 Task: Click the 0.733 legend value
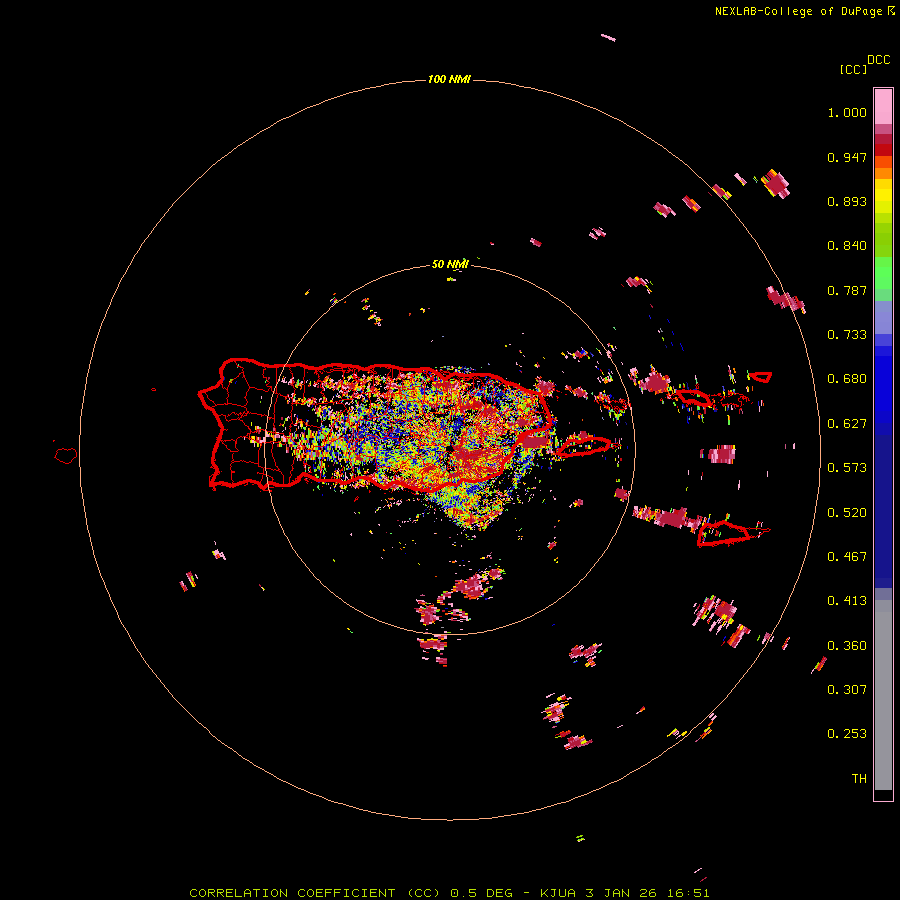847,335
